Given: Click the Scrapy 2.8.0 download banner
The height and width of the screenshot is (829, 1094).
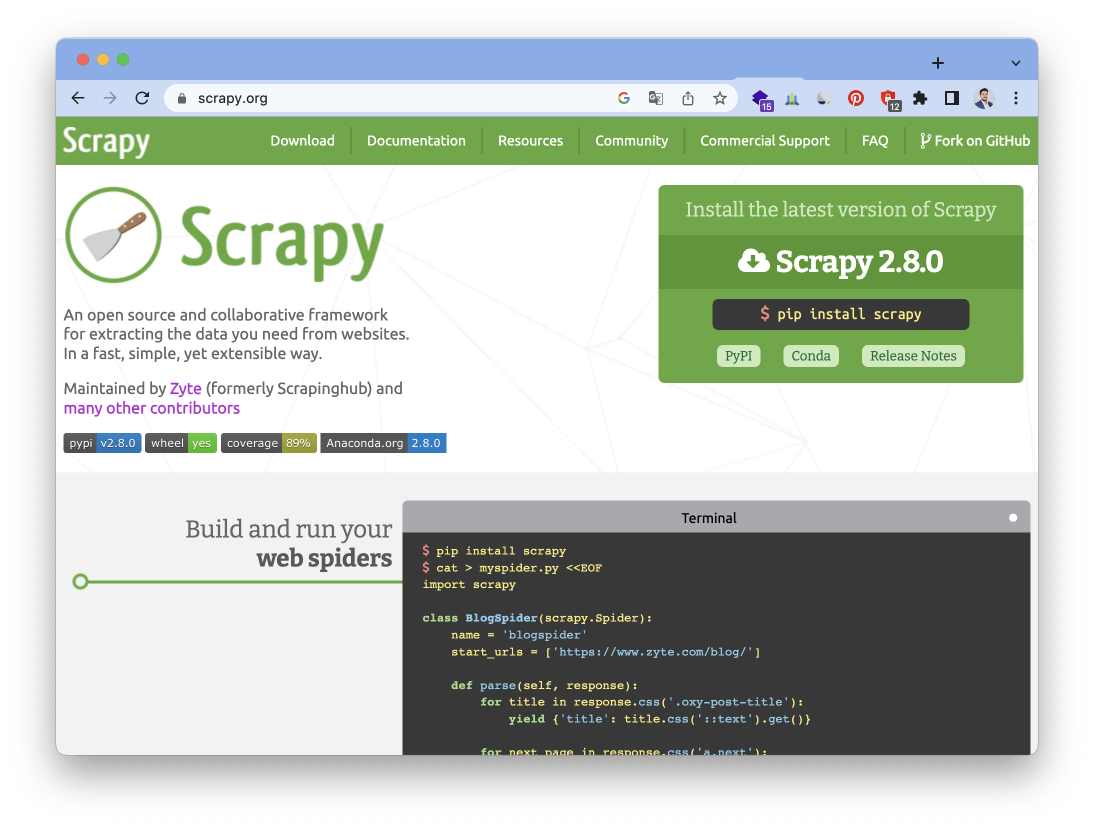Looking at the screenshot, I should tap(841, 262).
